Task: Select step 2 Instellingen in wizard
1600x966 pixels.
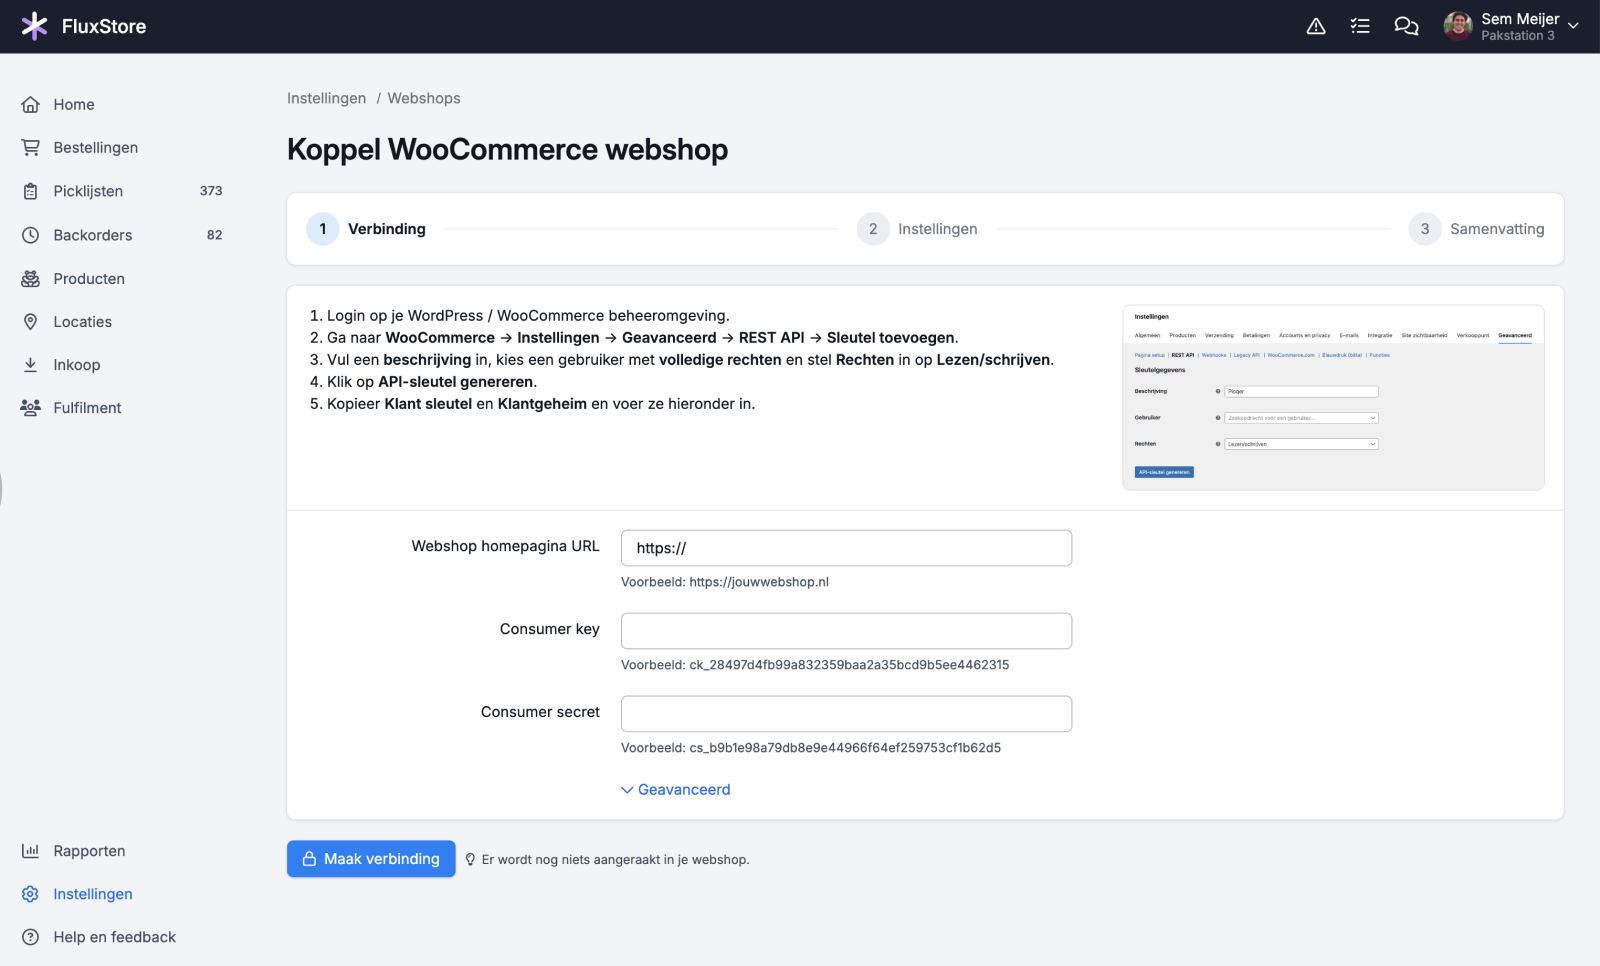Action: tap(918, 229)
